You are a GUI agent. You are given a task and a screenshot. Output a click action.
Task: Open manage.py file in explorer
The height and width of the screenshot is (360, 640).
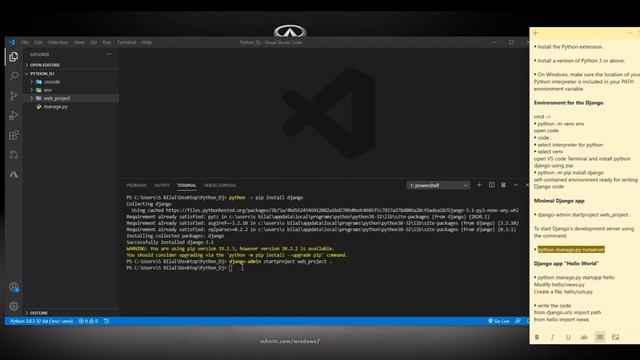tap(55, 107)
